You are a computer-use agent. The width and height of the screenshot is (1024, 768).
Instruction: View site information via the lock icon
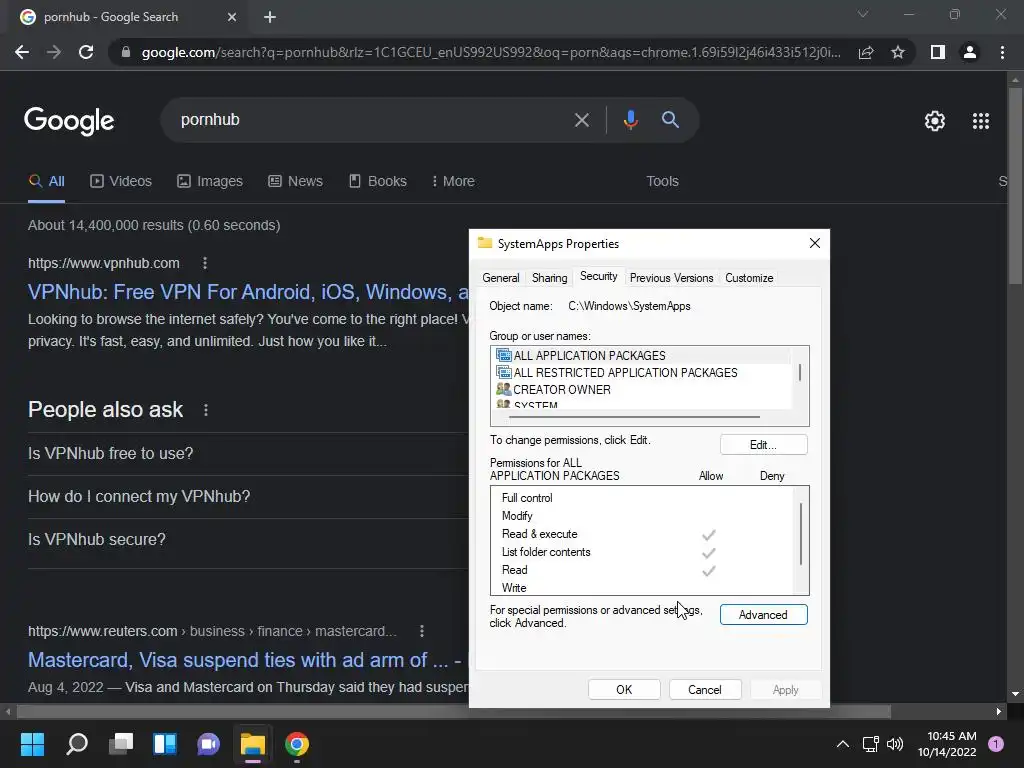126,52
